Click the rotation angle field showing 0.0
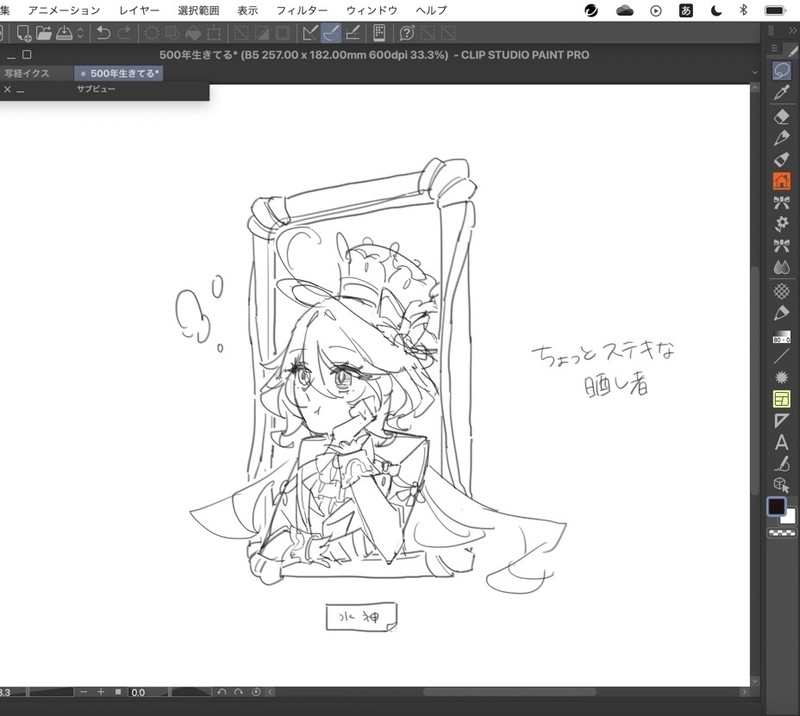 [x=147, y=693]
